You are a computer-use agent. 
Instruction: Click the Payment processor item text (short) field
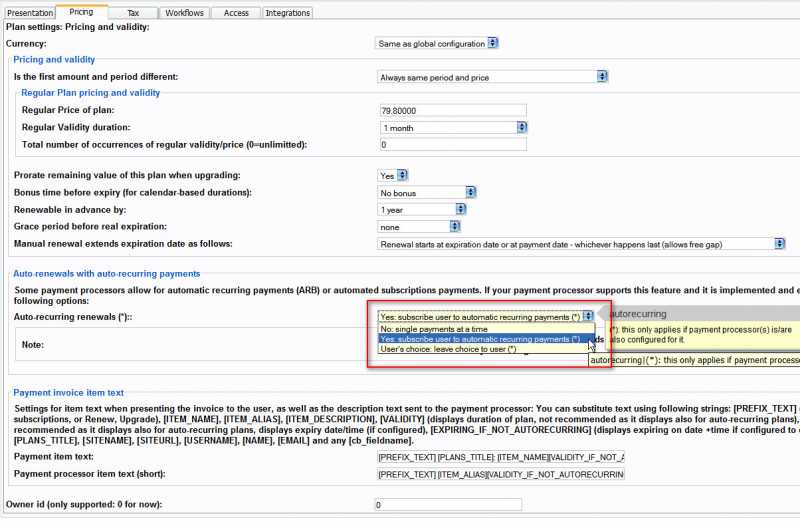(x=501, y=474)
